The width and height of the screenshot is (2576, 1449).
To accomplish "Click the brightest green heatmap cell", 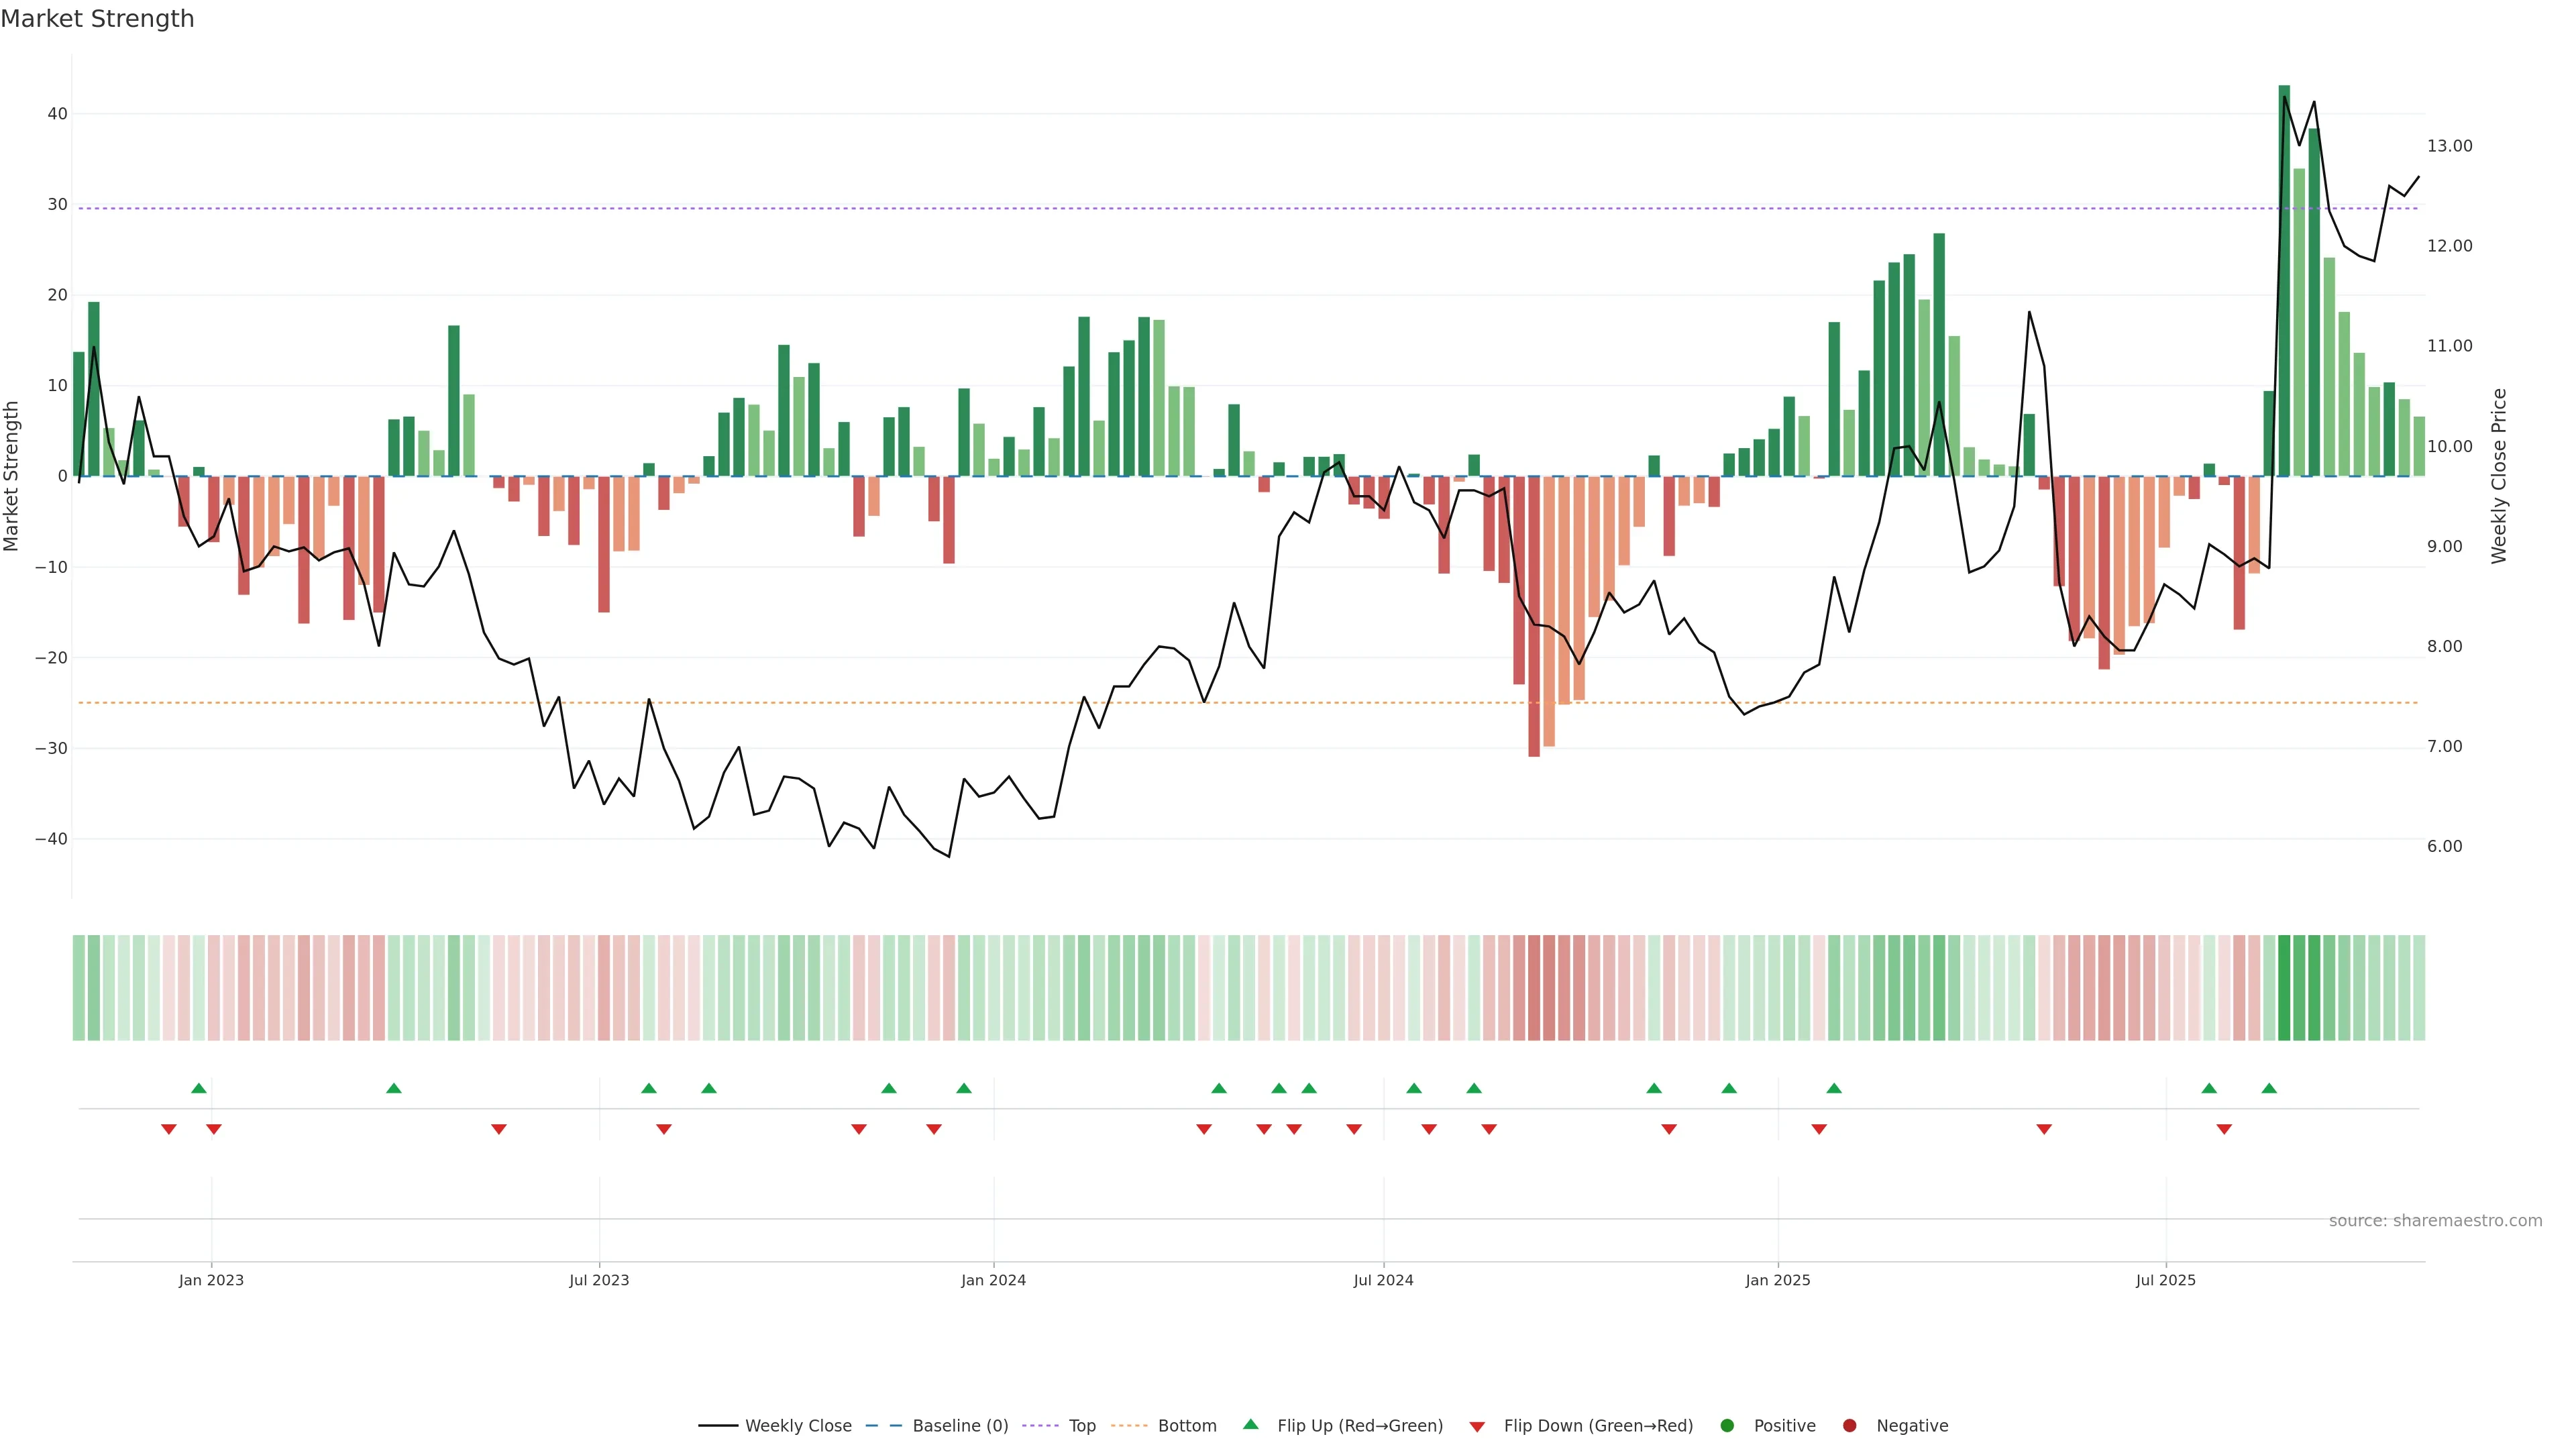I will 2284,988.
